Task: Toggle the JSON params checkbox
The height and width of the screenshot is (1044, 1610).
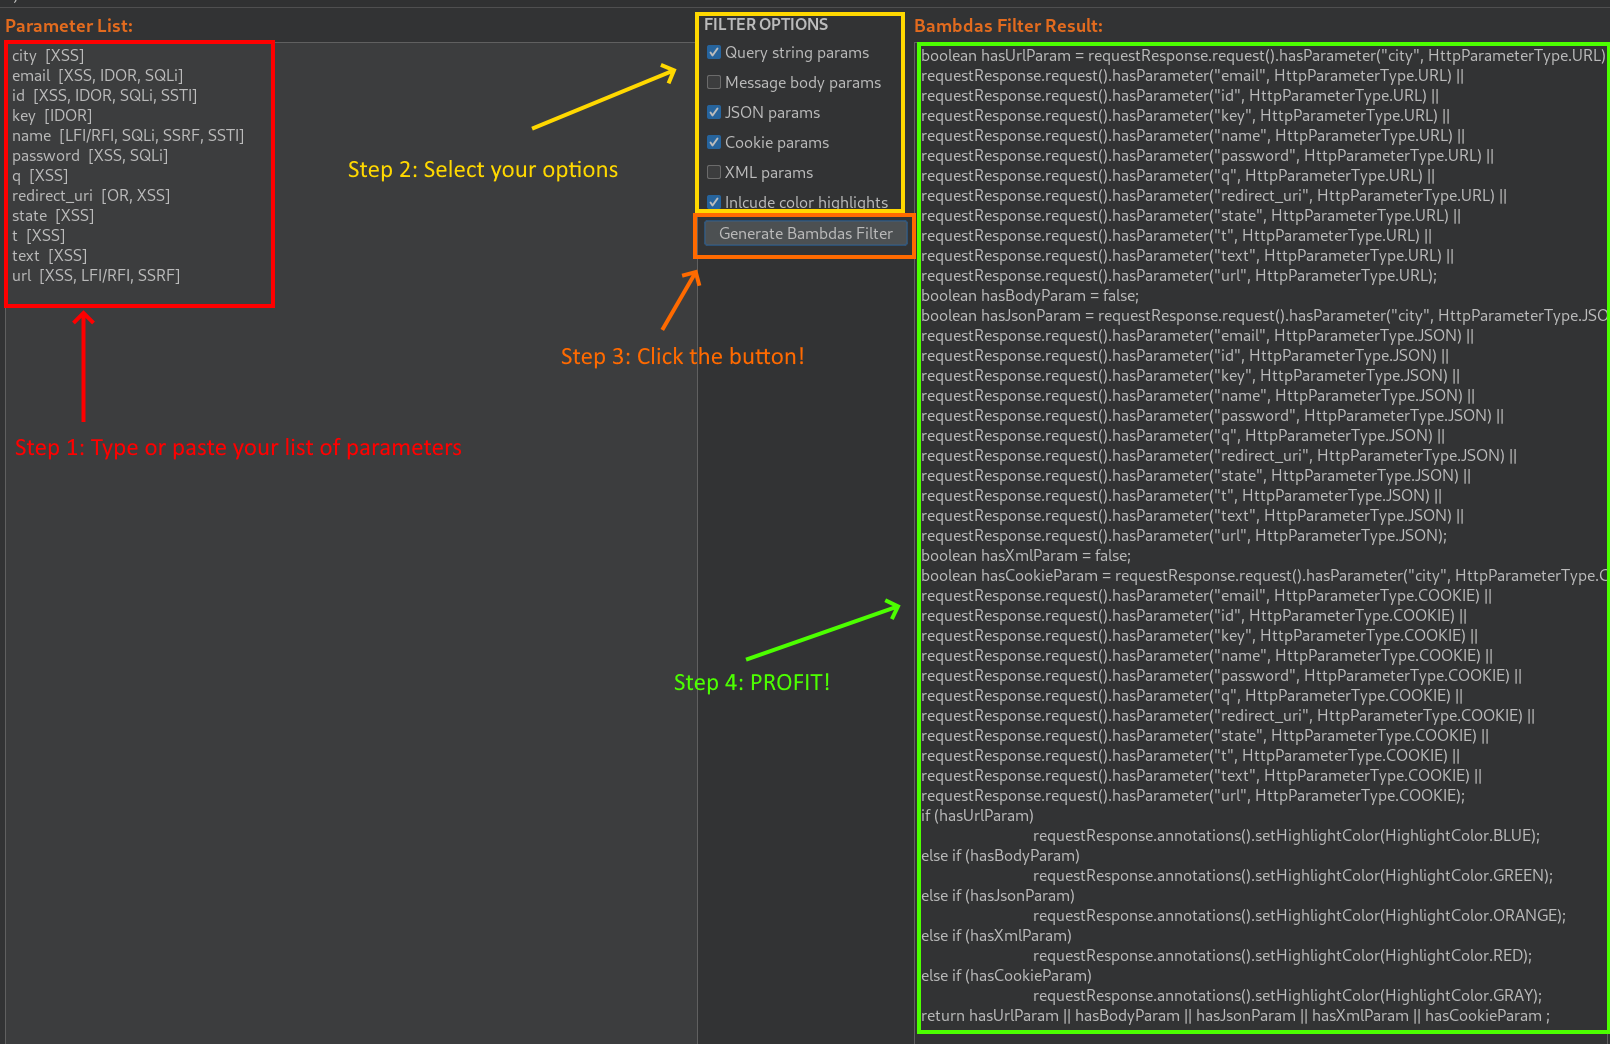Action: point(714,112)
